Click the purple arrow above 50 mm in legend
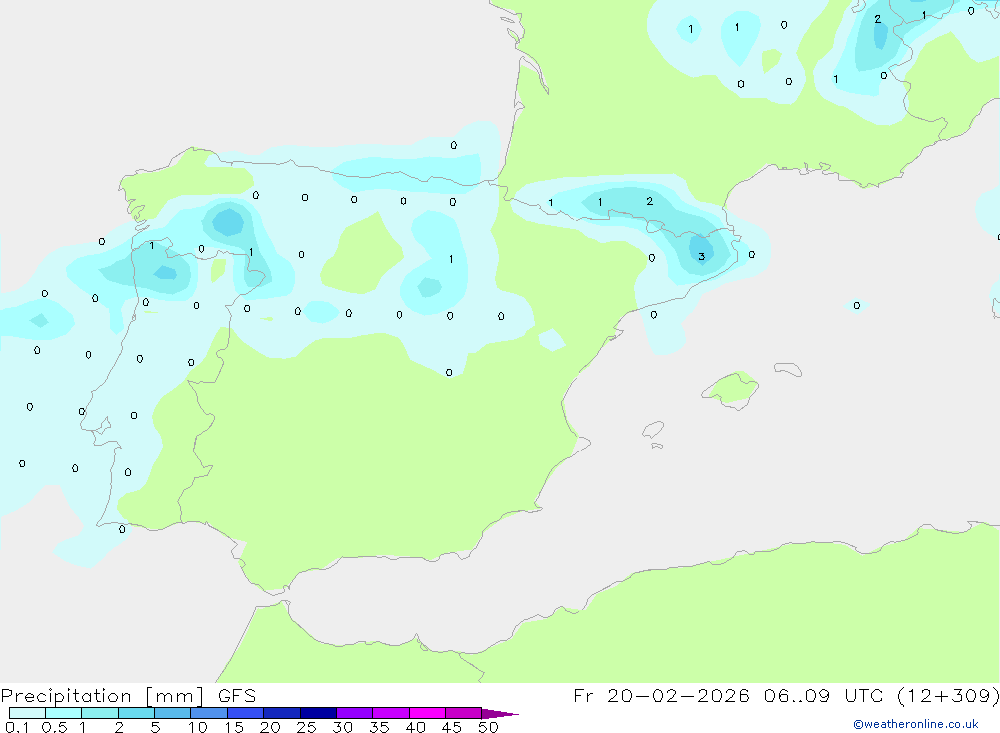Screen dimensions: 1000x733 click(x=499, y=713)
